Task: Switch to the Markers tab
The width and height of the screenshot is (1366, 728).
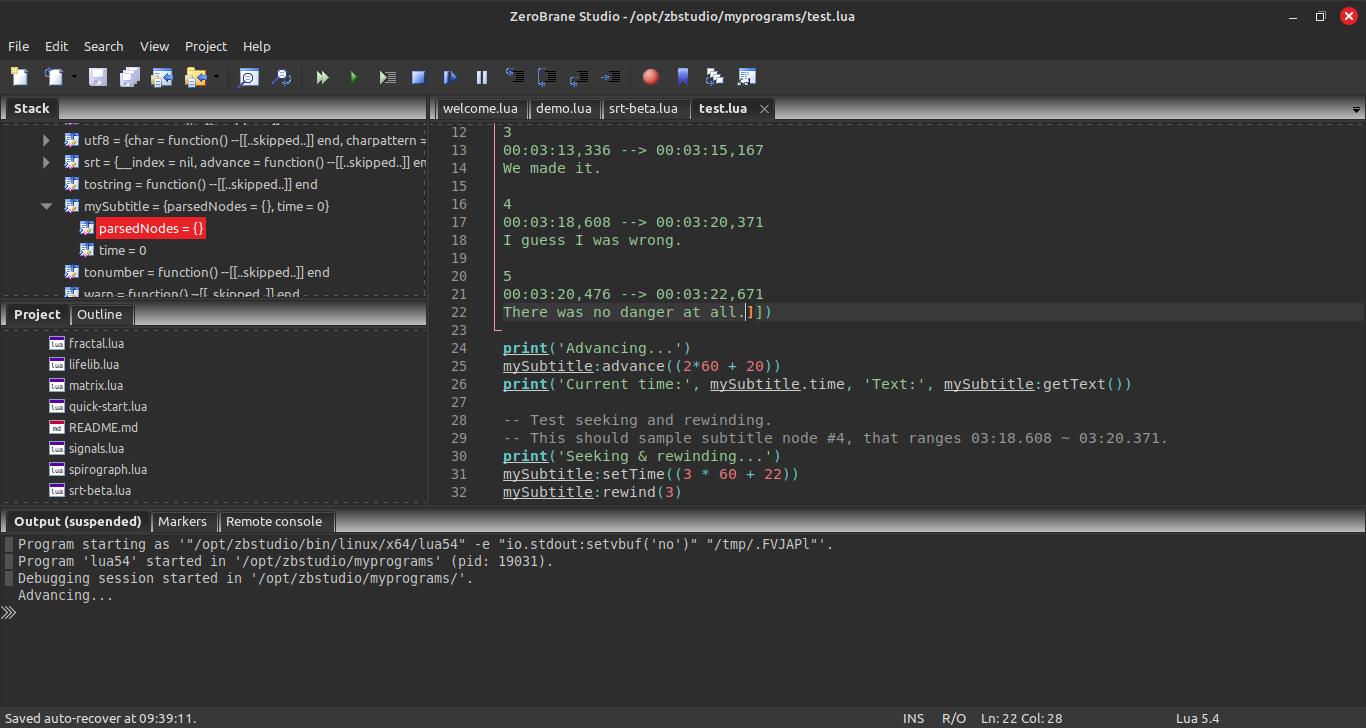Action: pyautogui.click(x=182, y=521)
